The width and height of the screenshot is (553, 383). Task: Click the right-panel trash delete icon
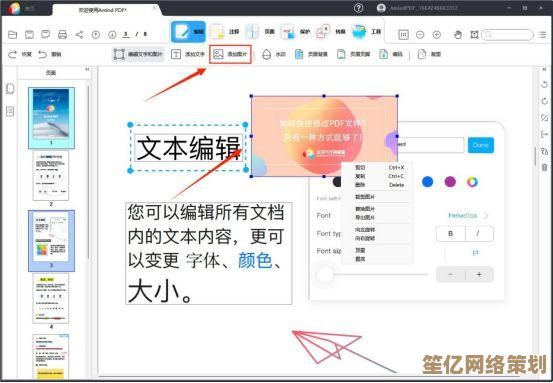tap(545, 167)
